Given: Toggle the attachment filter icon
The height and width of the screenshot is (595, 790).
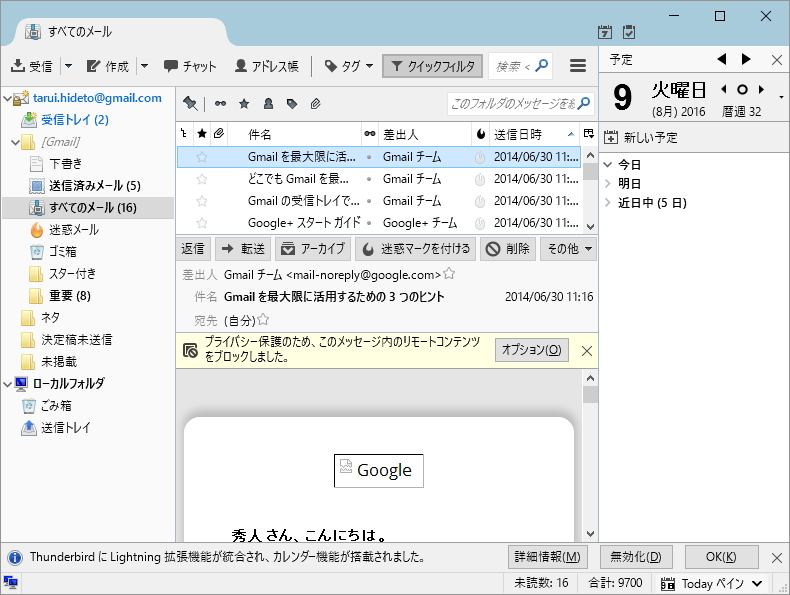Looking at the screenshot, I should pyautogui.click(x=315, y=104).
